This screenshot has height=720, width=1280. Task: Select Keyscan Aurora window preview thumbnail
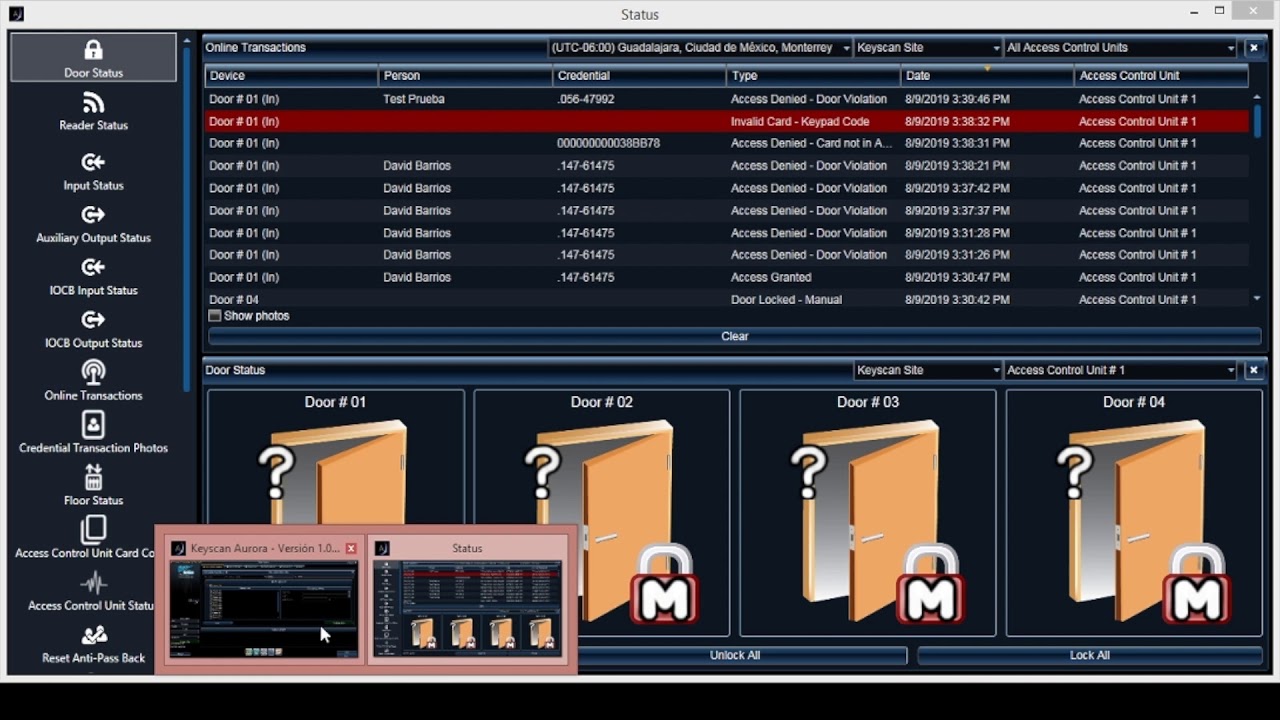pos(263,609)
